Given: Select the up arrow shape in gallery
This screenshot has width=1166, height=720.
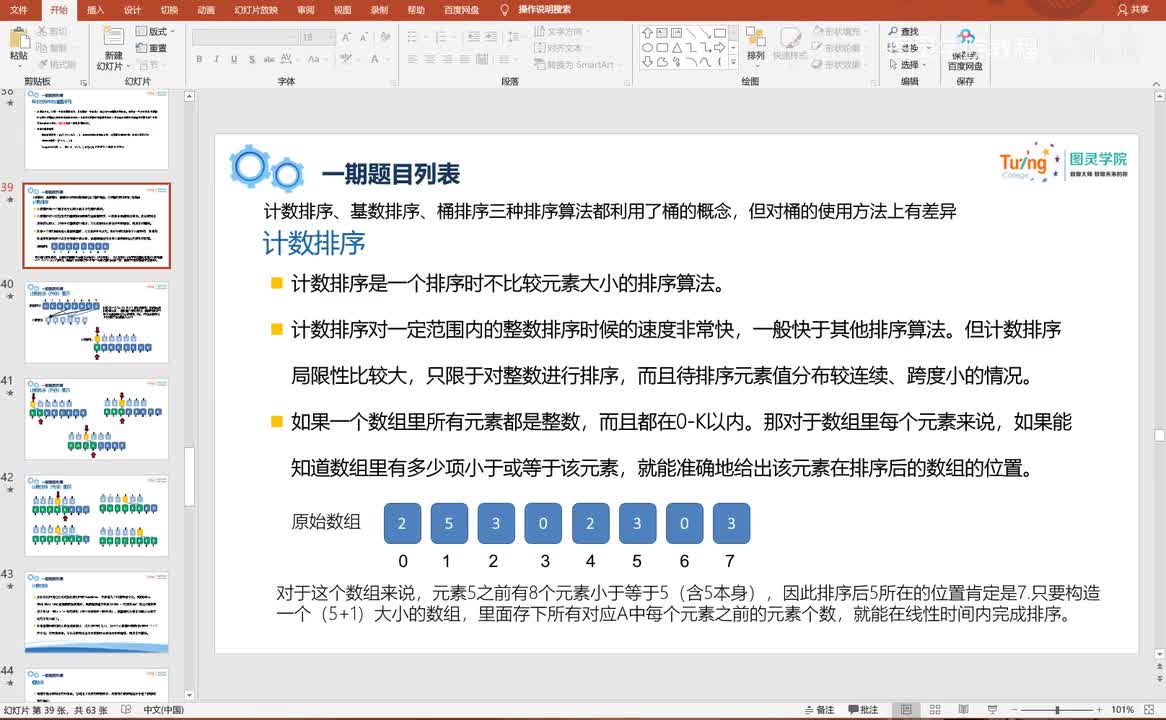Looking at the screenshot, I should 647,33.
